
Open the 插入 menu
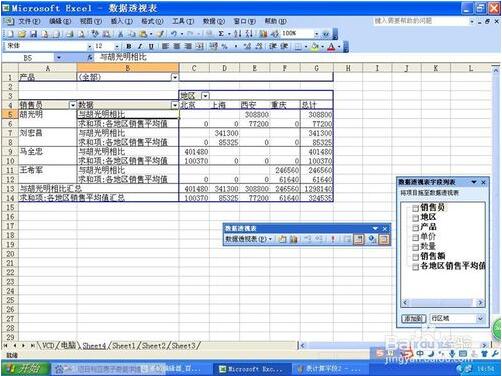click(121, 21)
